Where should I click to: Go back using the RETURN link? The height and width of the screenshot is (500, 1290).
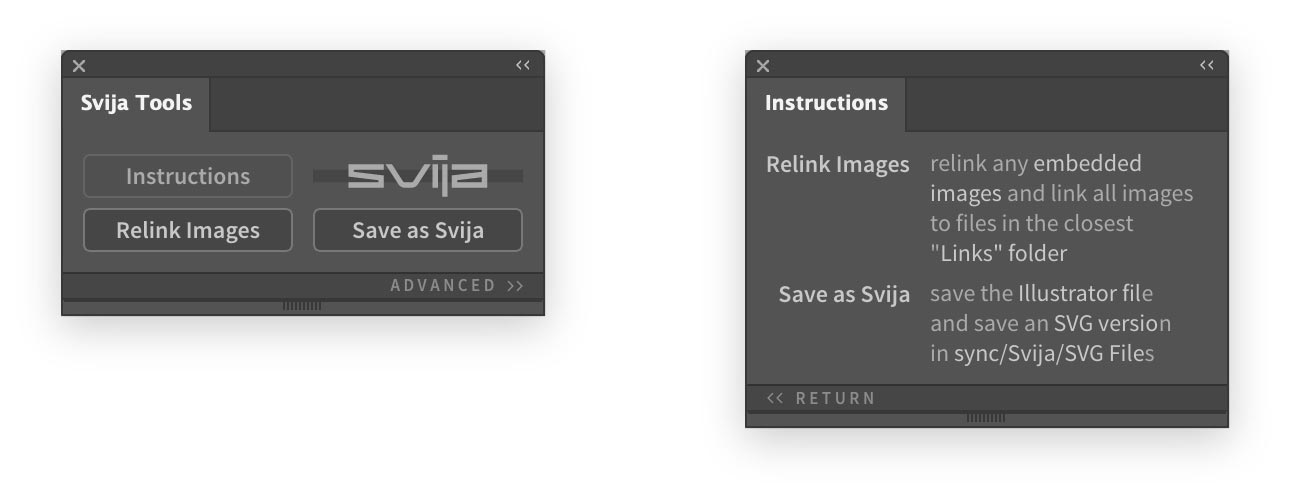click(x=821, y=398)
